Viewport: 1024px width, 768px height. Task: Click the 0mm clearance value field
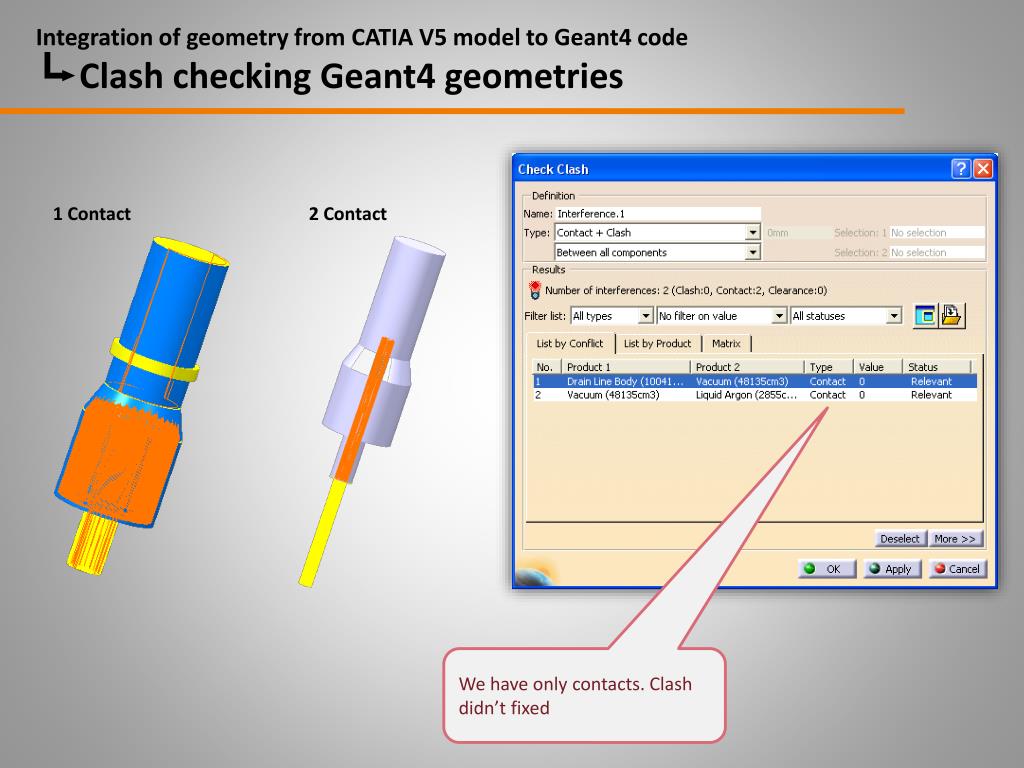[796, 232]
